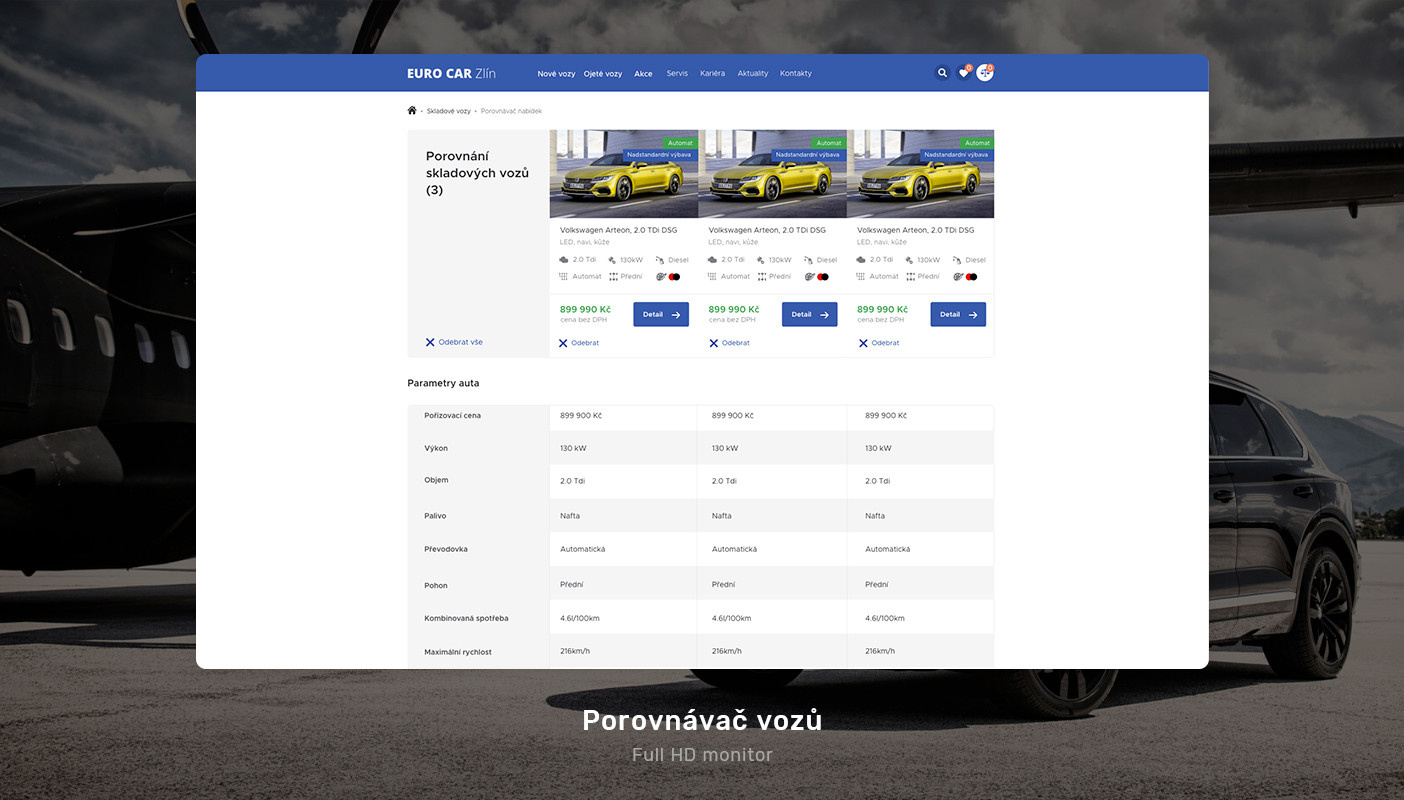Go to homepage via breadcrumb house icon
The image size is (1404, 800).
[412, 110]
